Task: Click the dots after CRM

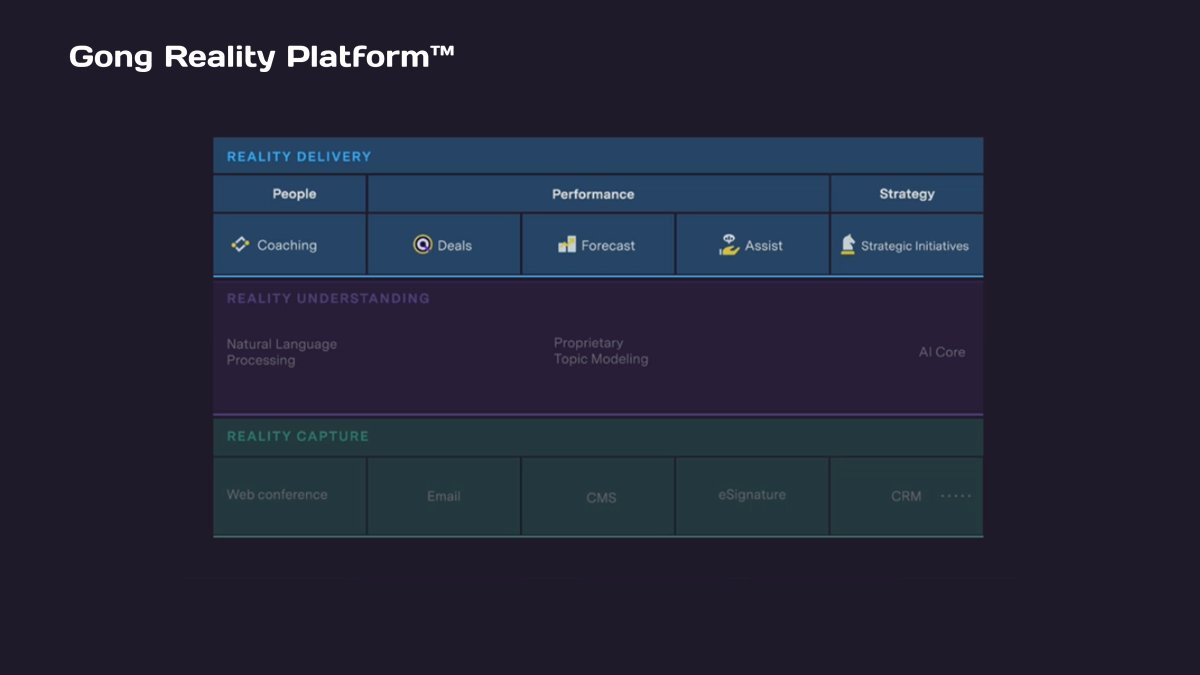Action: [956, 496]
